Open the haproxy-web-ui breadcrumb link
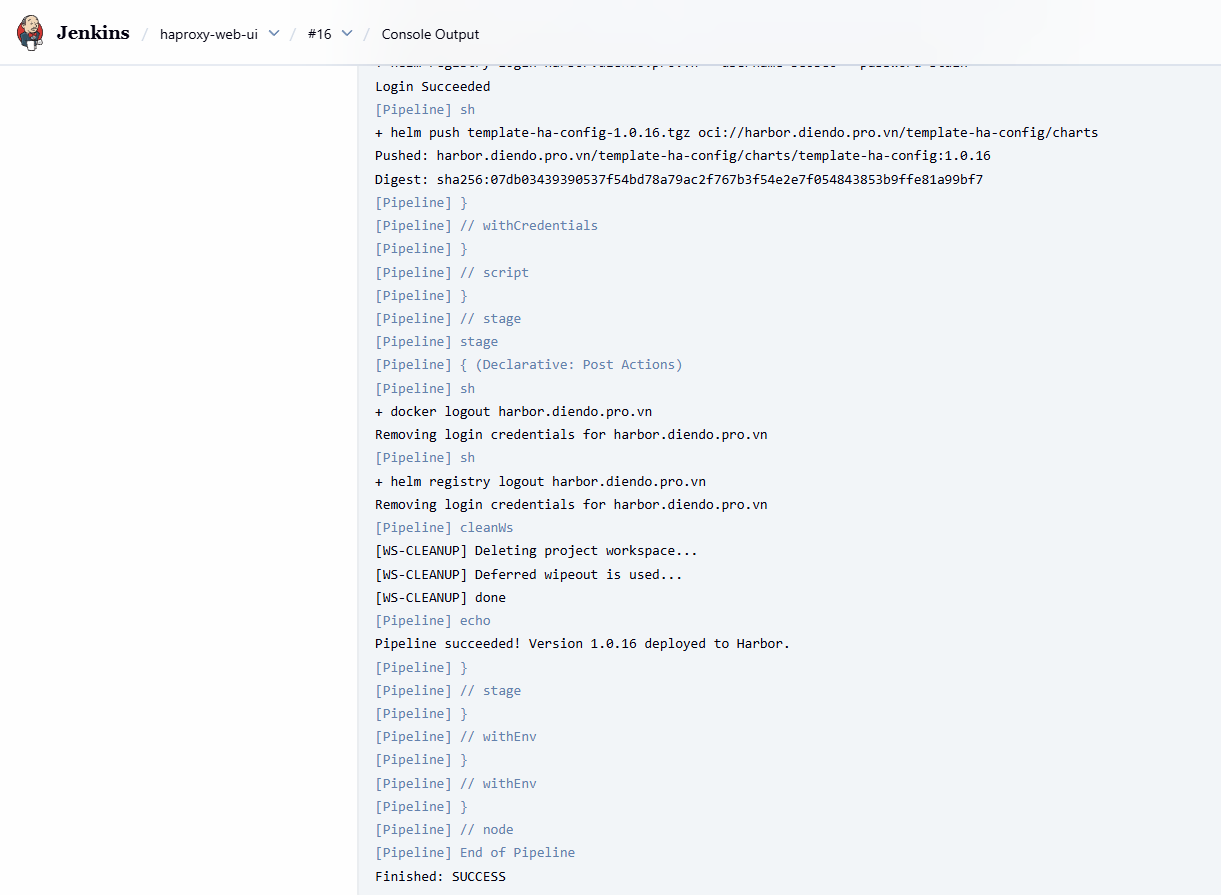Image resolution: width=1221 pixels, height=895 pixels. pyautogui.click(x=208, y=34)
